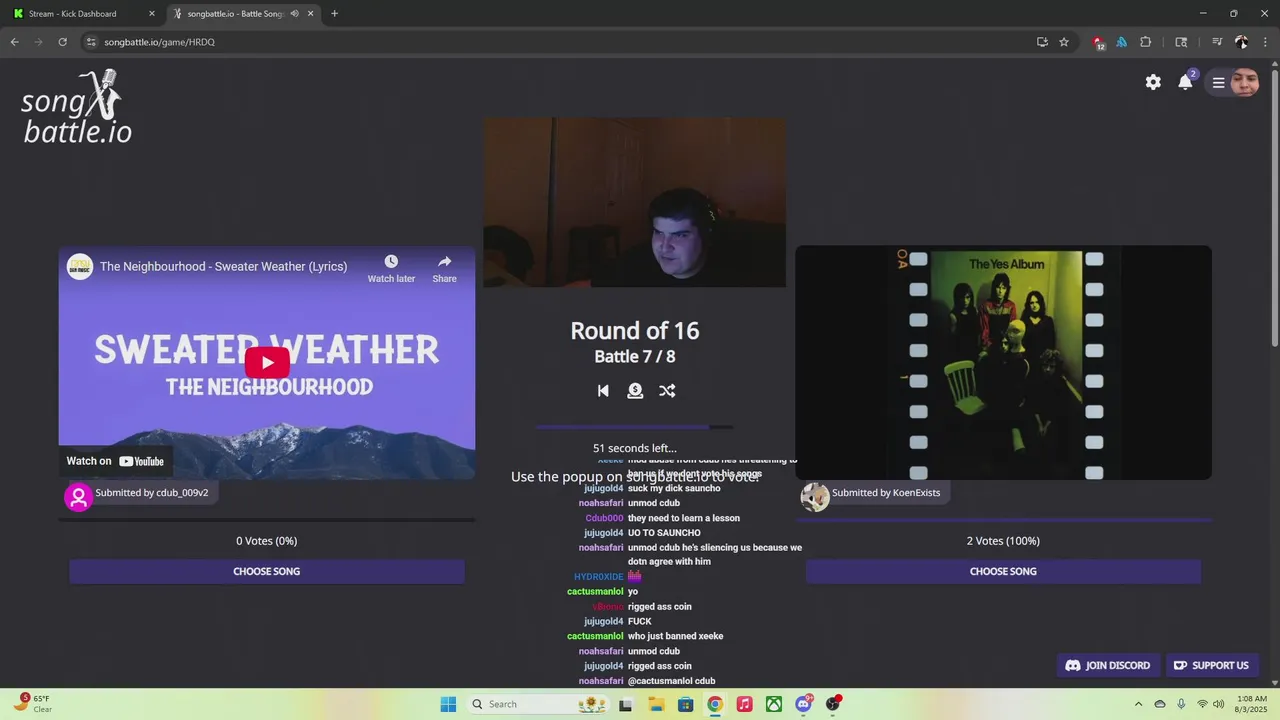Screen dimensions: 1280x720
Task: Click KoenExists song vote bar
Action: click(x=1003, y=520)
